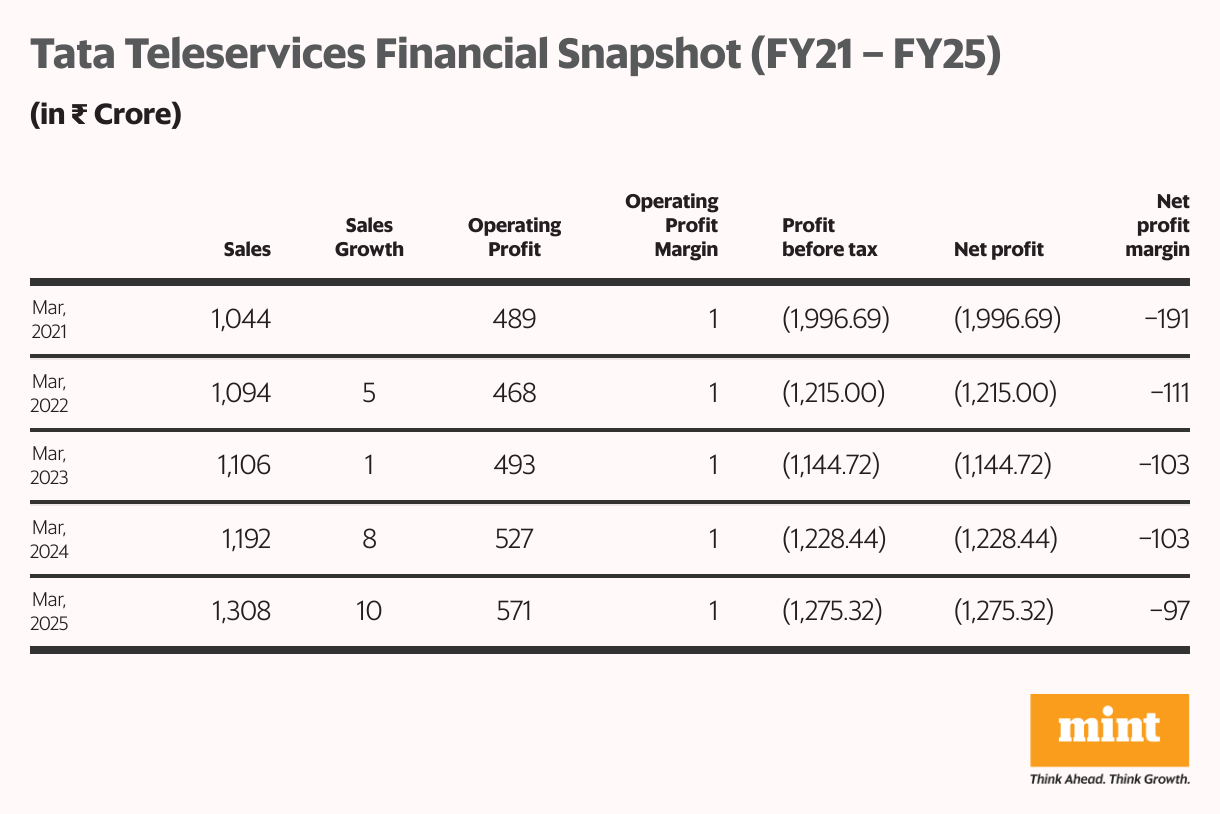Click the Tata Teleservices Financial Snapshot title
1220x814 pixels.
point(516,55)
